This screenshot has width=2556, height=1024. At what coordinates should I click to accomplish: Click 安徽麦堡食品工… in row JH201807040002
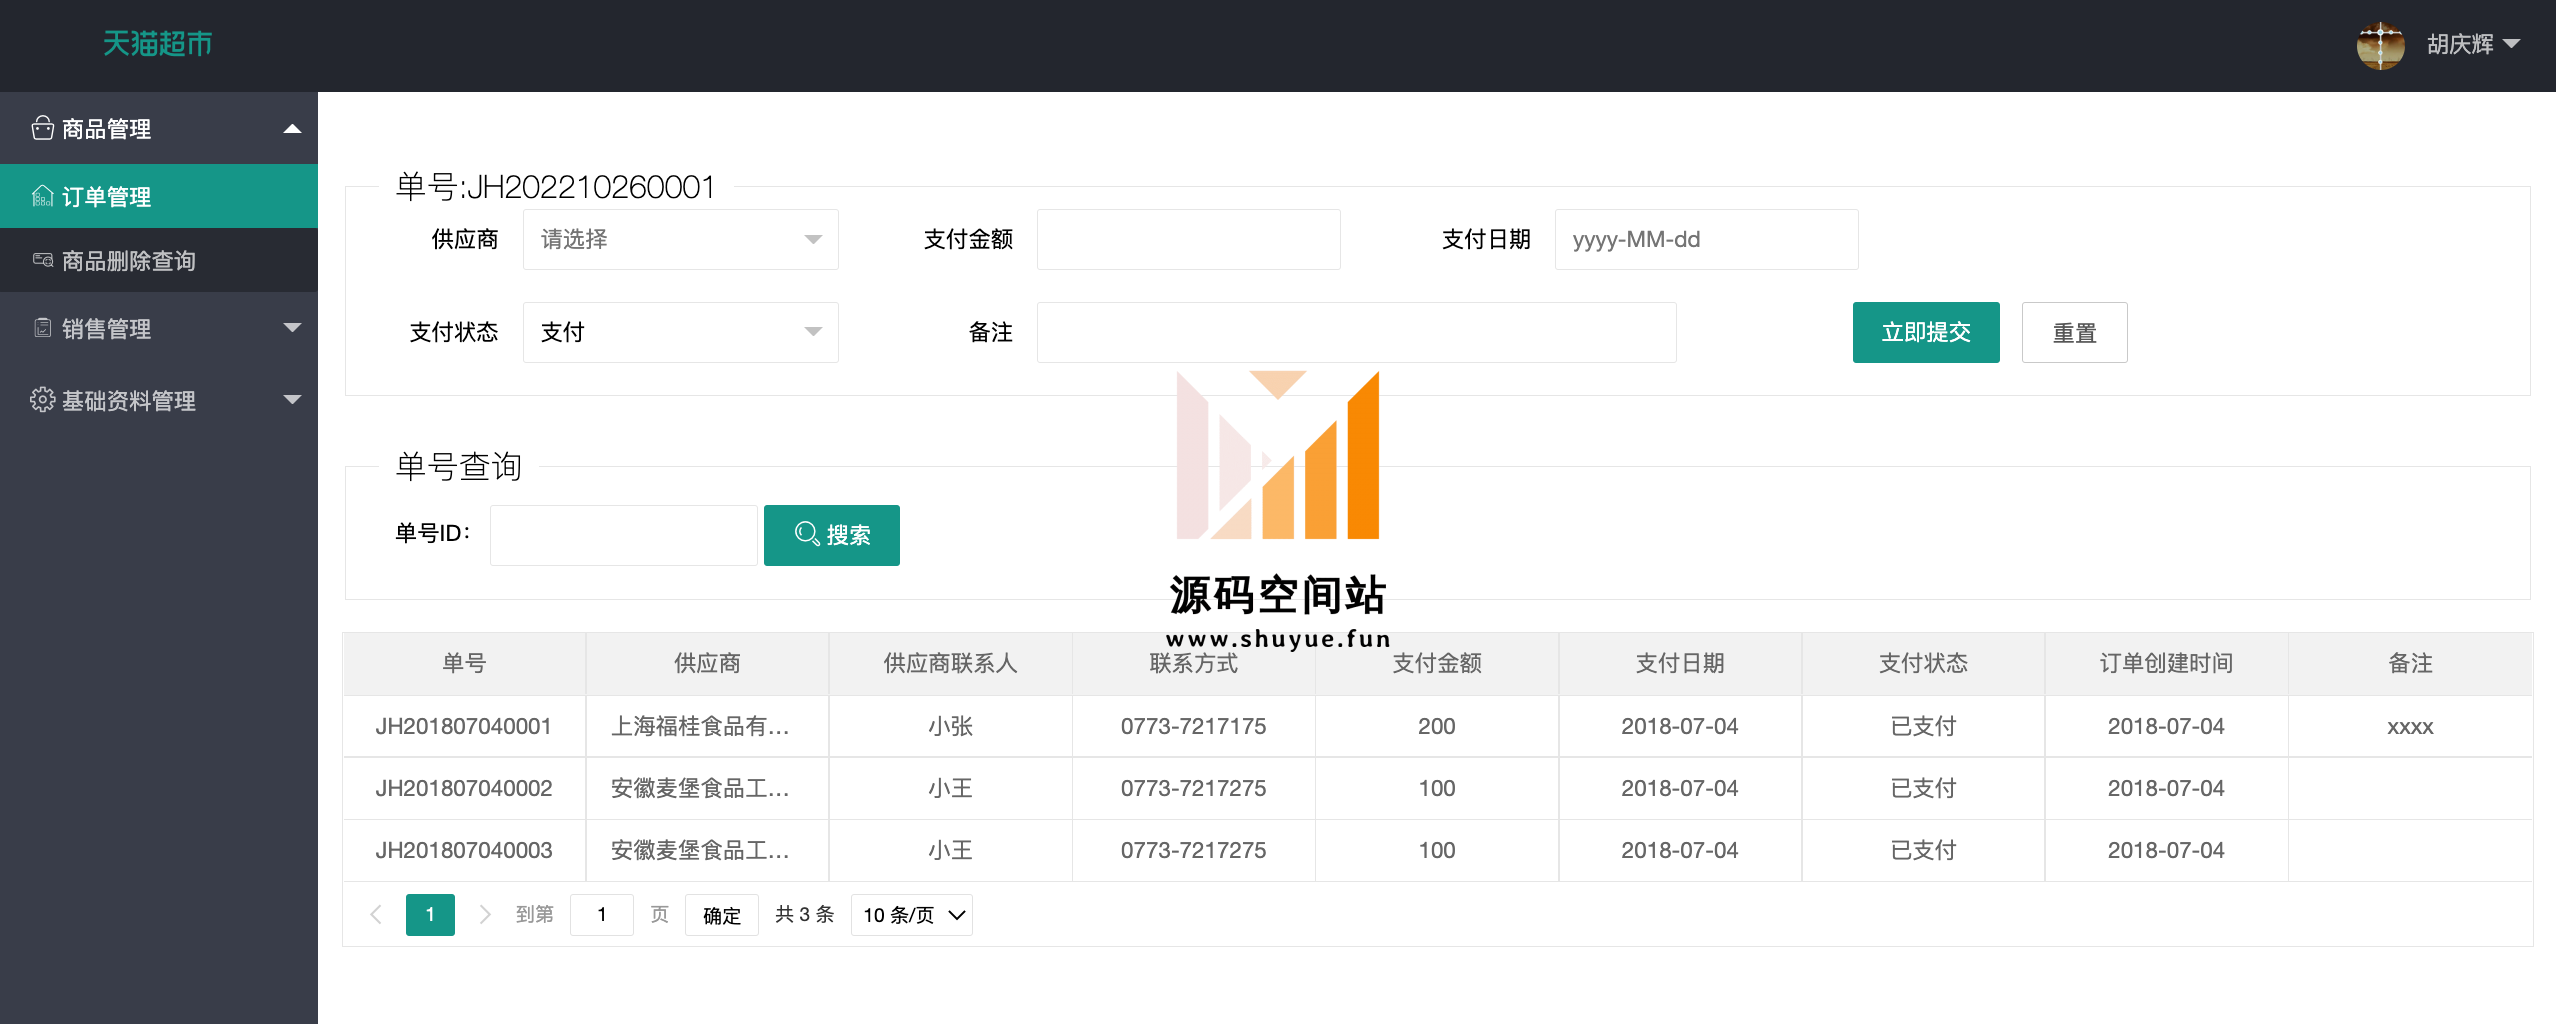(707, 788)
